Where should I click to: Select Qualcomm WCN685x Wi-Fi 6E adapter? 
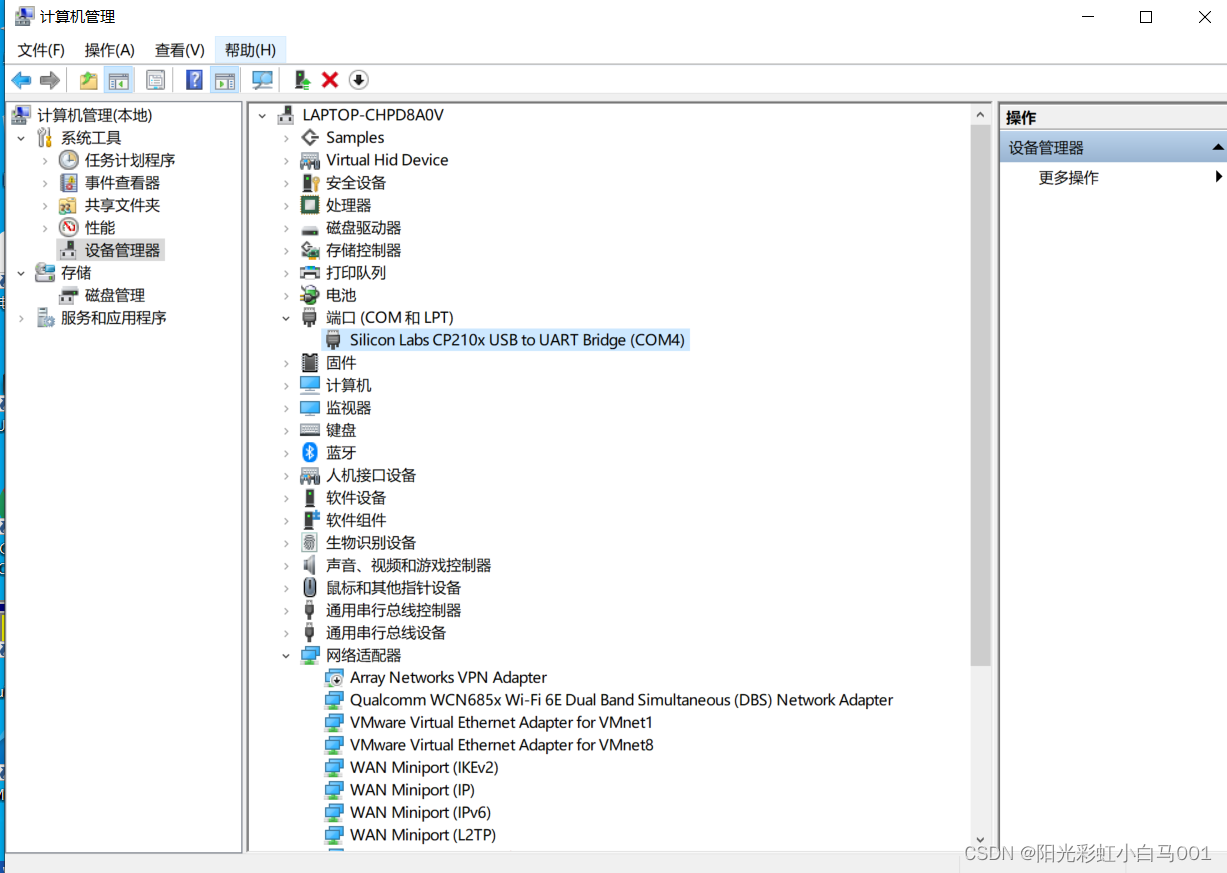621,700
